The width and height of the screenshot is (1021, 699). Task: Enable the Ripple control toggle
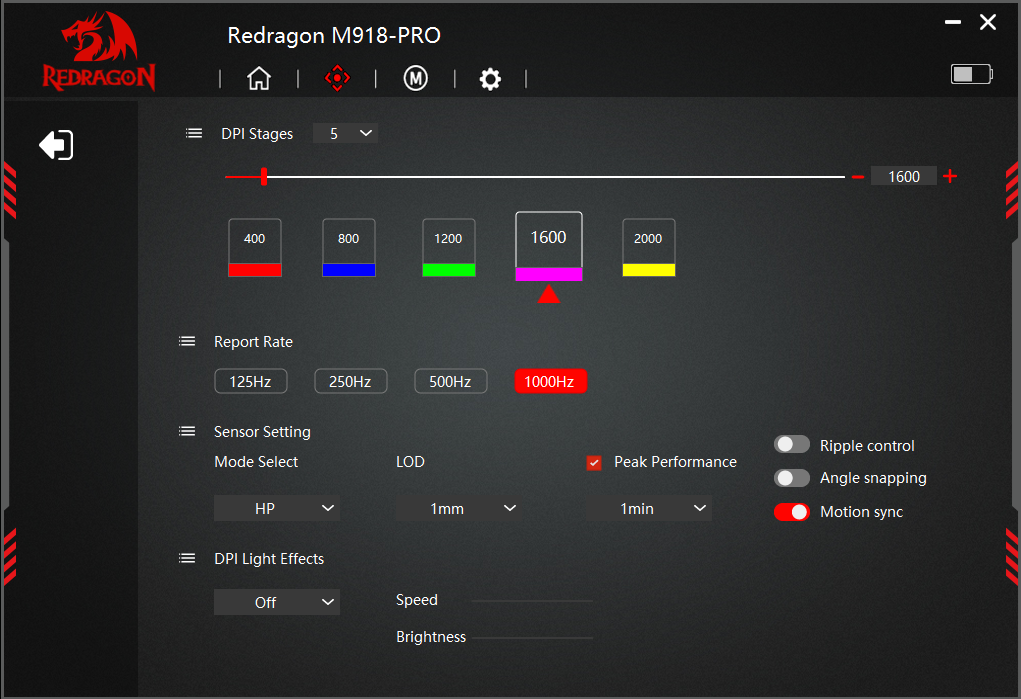(x=791, y=445)
